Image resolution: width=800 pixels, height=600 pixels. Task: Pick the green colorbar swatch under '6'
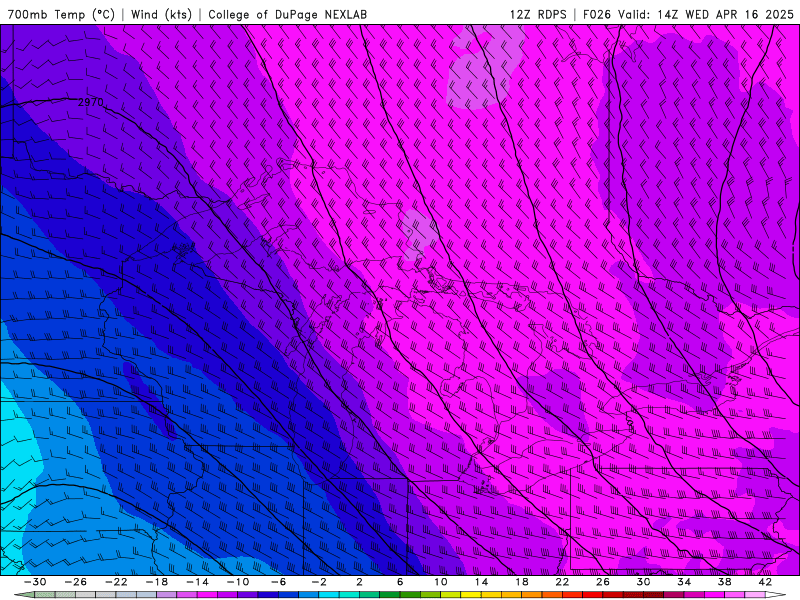coord(390,595)
